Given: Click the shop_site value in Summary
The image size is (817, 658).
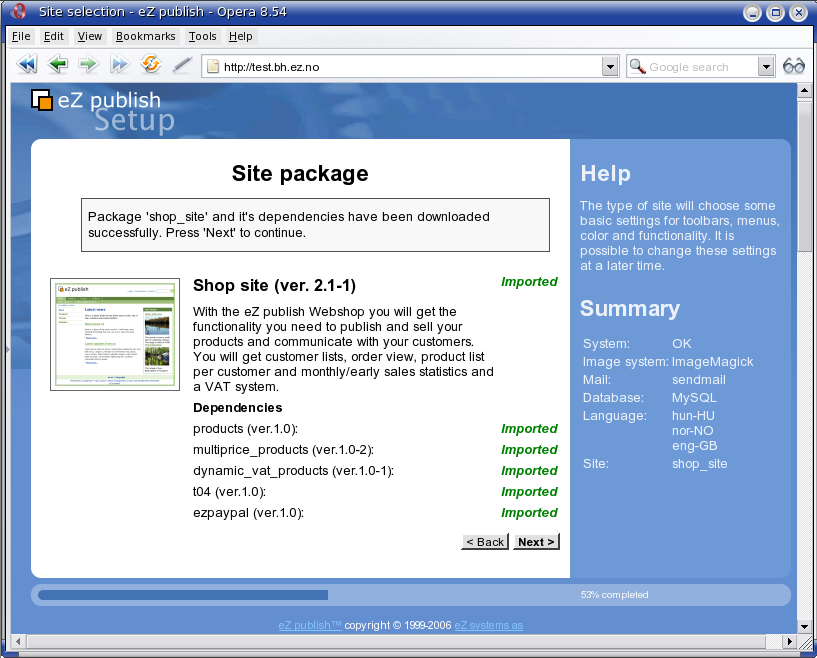Looking at the screenshot, I should (699, 464).
